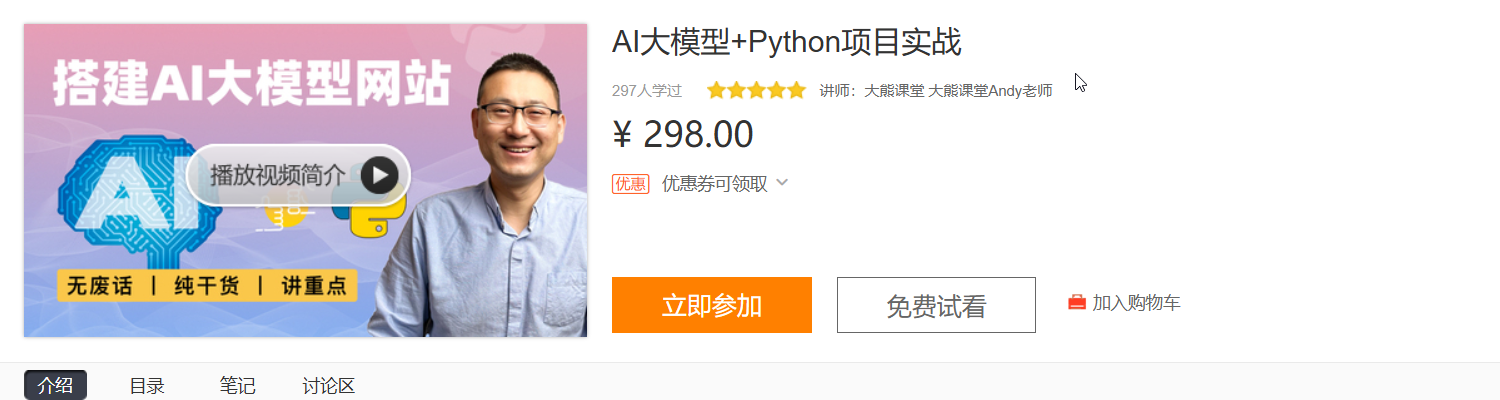
Task: Open the 优惠券可领取 coupon text
Action: click(x=715, y=184)
